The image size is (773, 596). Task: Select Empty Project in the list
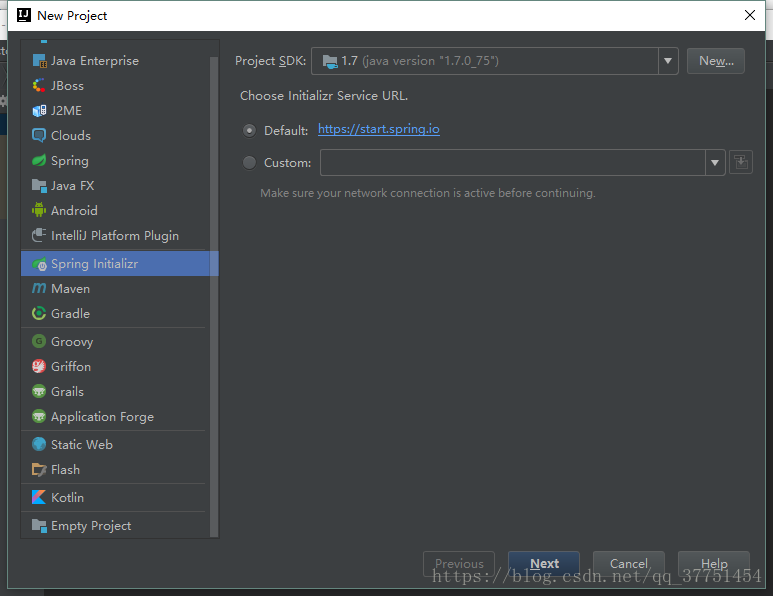pos(115,526)
